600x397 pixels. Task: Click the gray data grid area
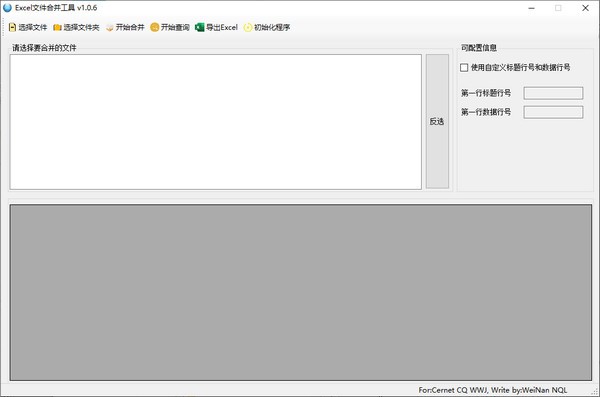301,292
